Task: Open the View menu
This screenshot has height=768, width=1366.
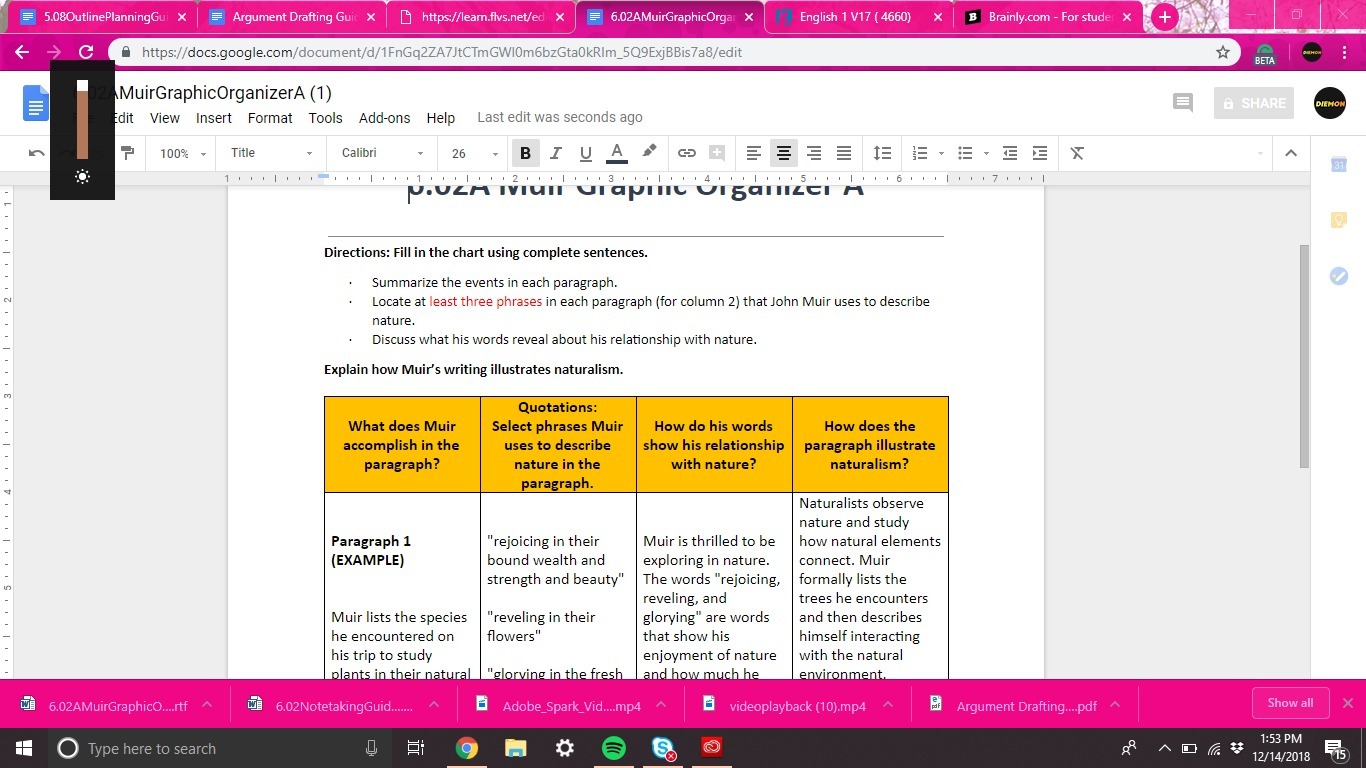Action: [x=165, y=118]
